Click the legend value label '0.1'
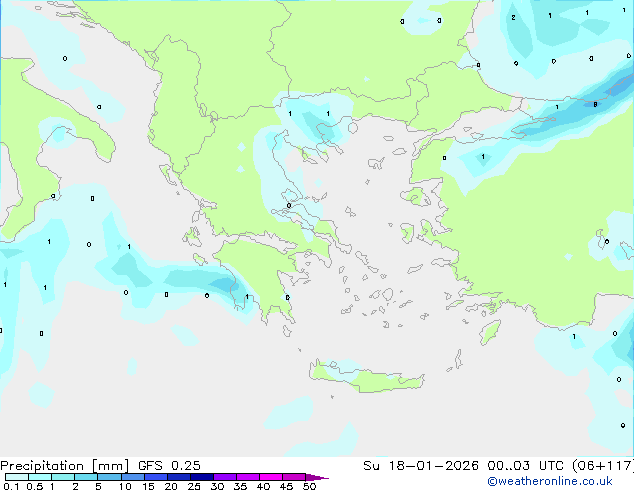Image resolution: width=634 pixels, height=490 pixels. [x=11, y=486]
